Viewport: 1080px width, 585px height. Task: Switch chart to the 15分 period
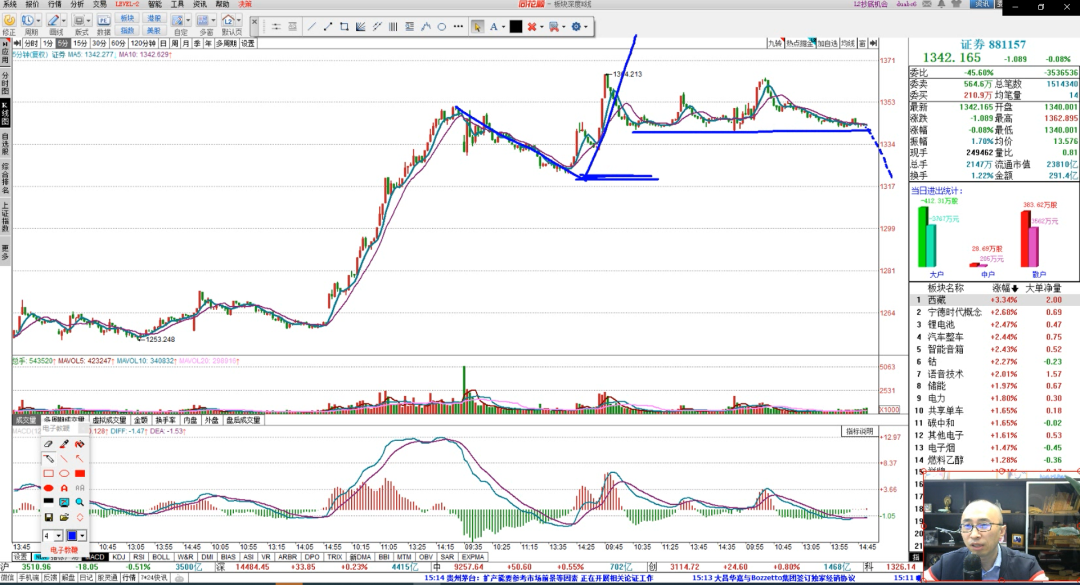(x=80, y=43)
